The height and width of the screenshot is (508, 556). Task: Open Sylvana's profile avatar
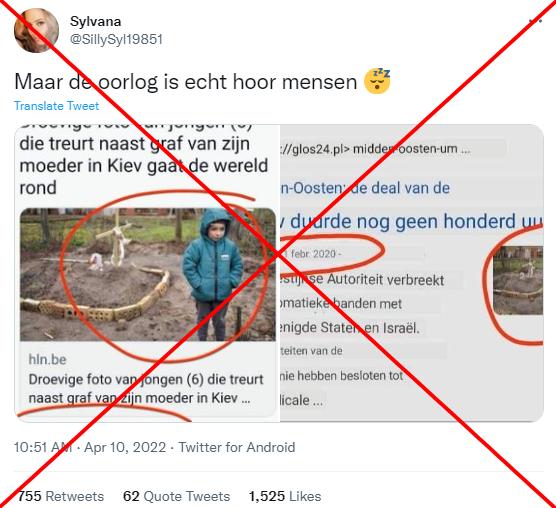click(36, 30)
